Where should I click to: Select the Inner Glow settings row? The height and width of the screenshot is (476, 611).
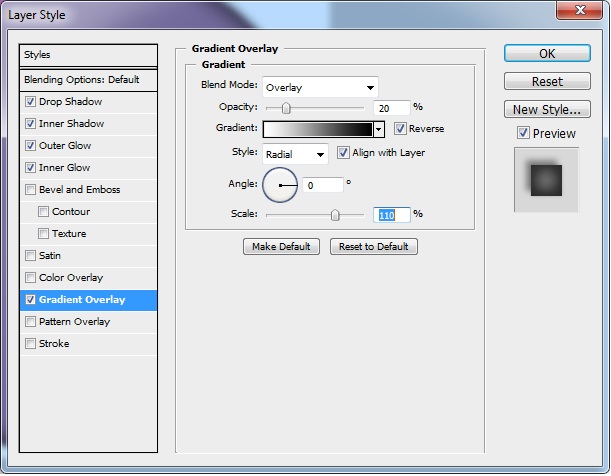click(x=88, y=167)
